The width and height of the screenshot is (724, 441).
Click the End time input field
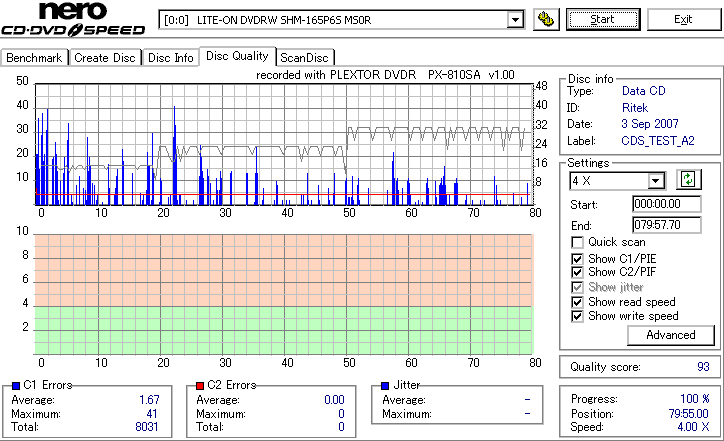pyautogui.click(x=667, y=225)
